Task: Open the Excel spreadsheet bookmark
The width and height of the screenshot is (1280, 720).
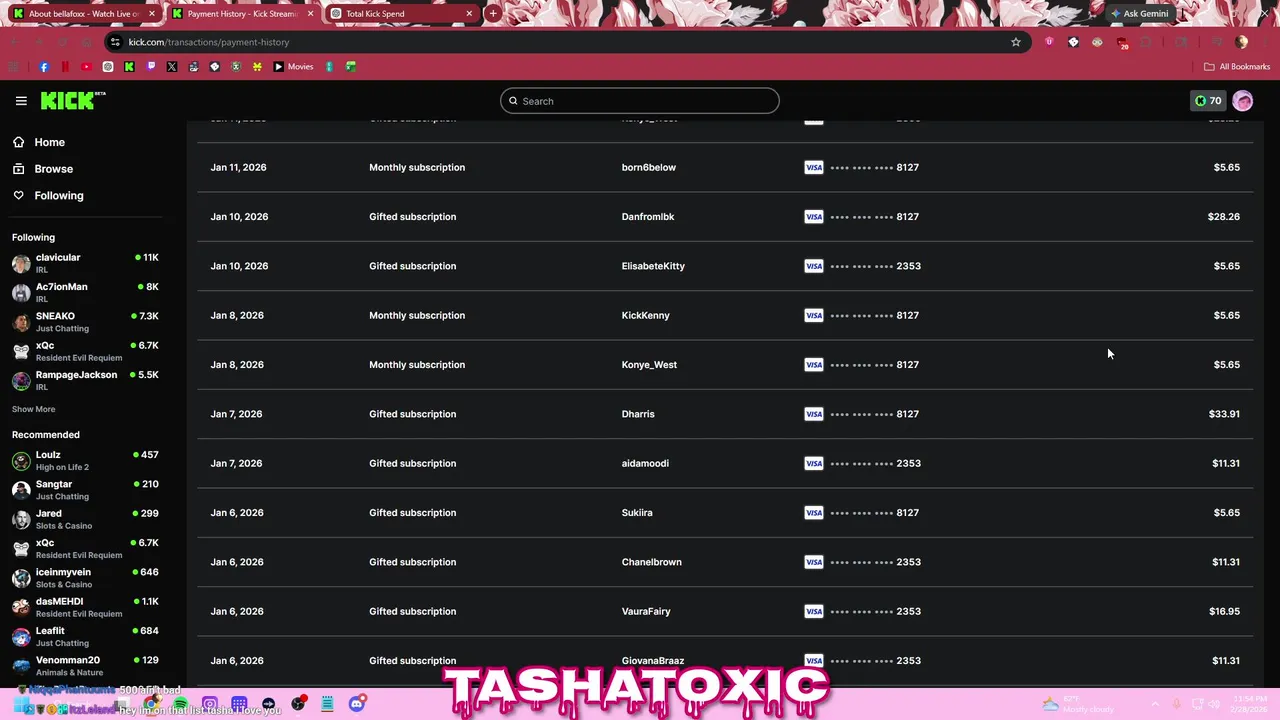Action: (351, 67)
